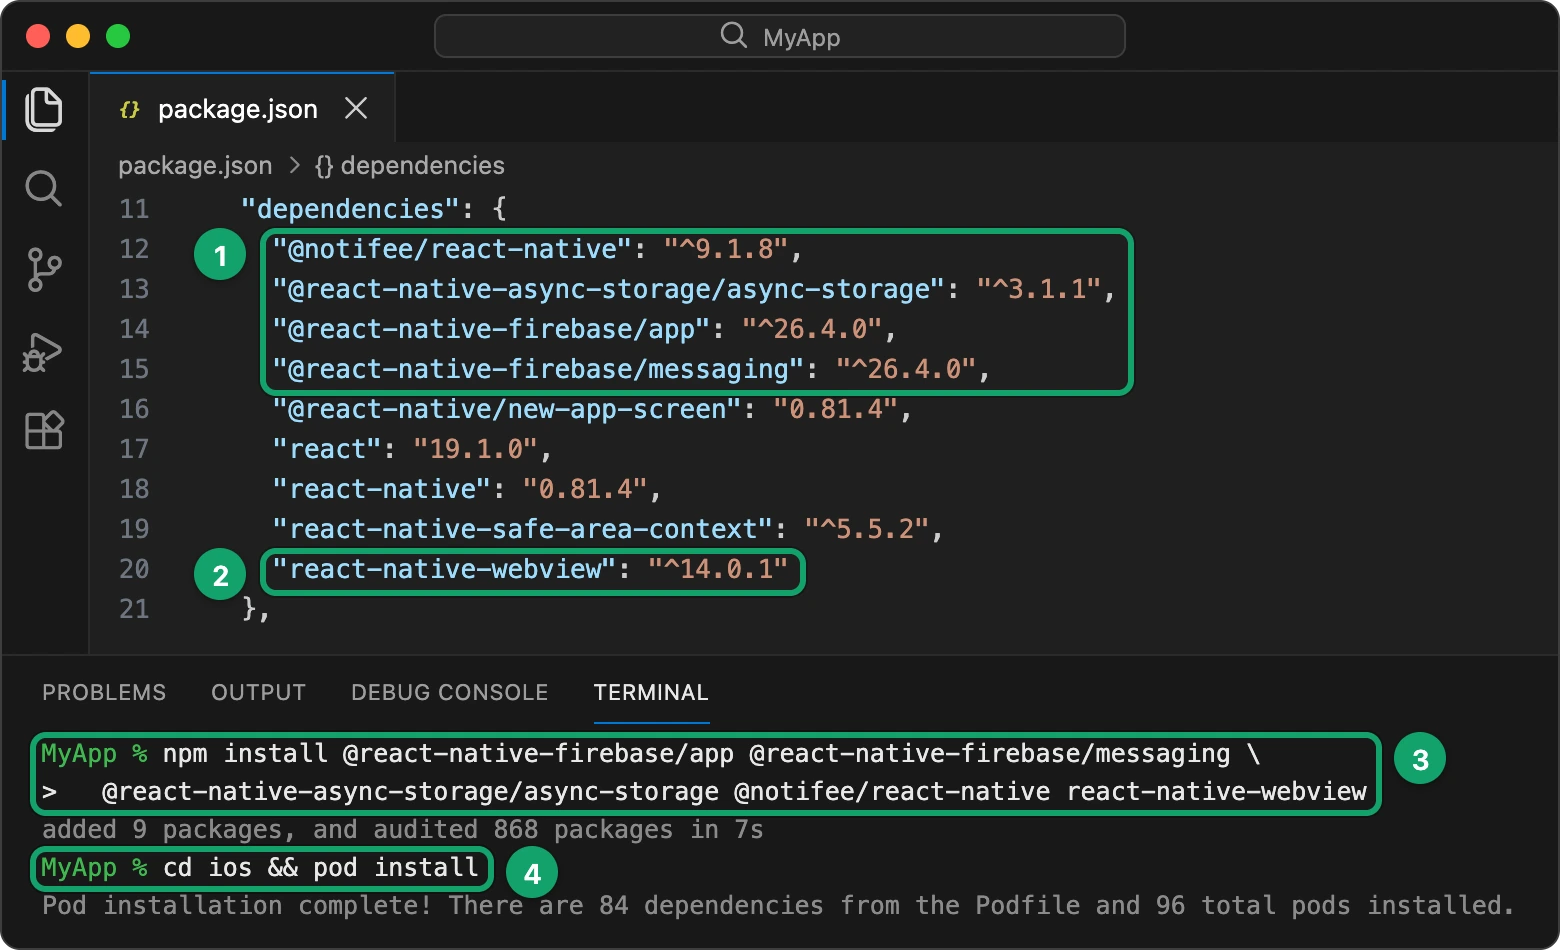This screenshot has width=1560, height=950.
Task: Click the magnifier icon in the MyApp search box
Action: (734, 36)
